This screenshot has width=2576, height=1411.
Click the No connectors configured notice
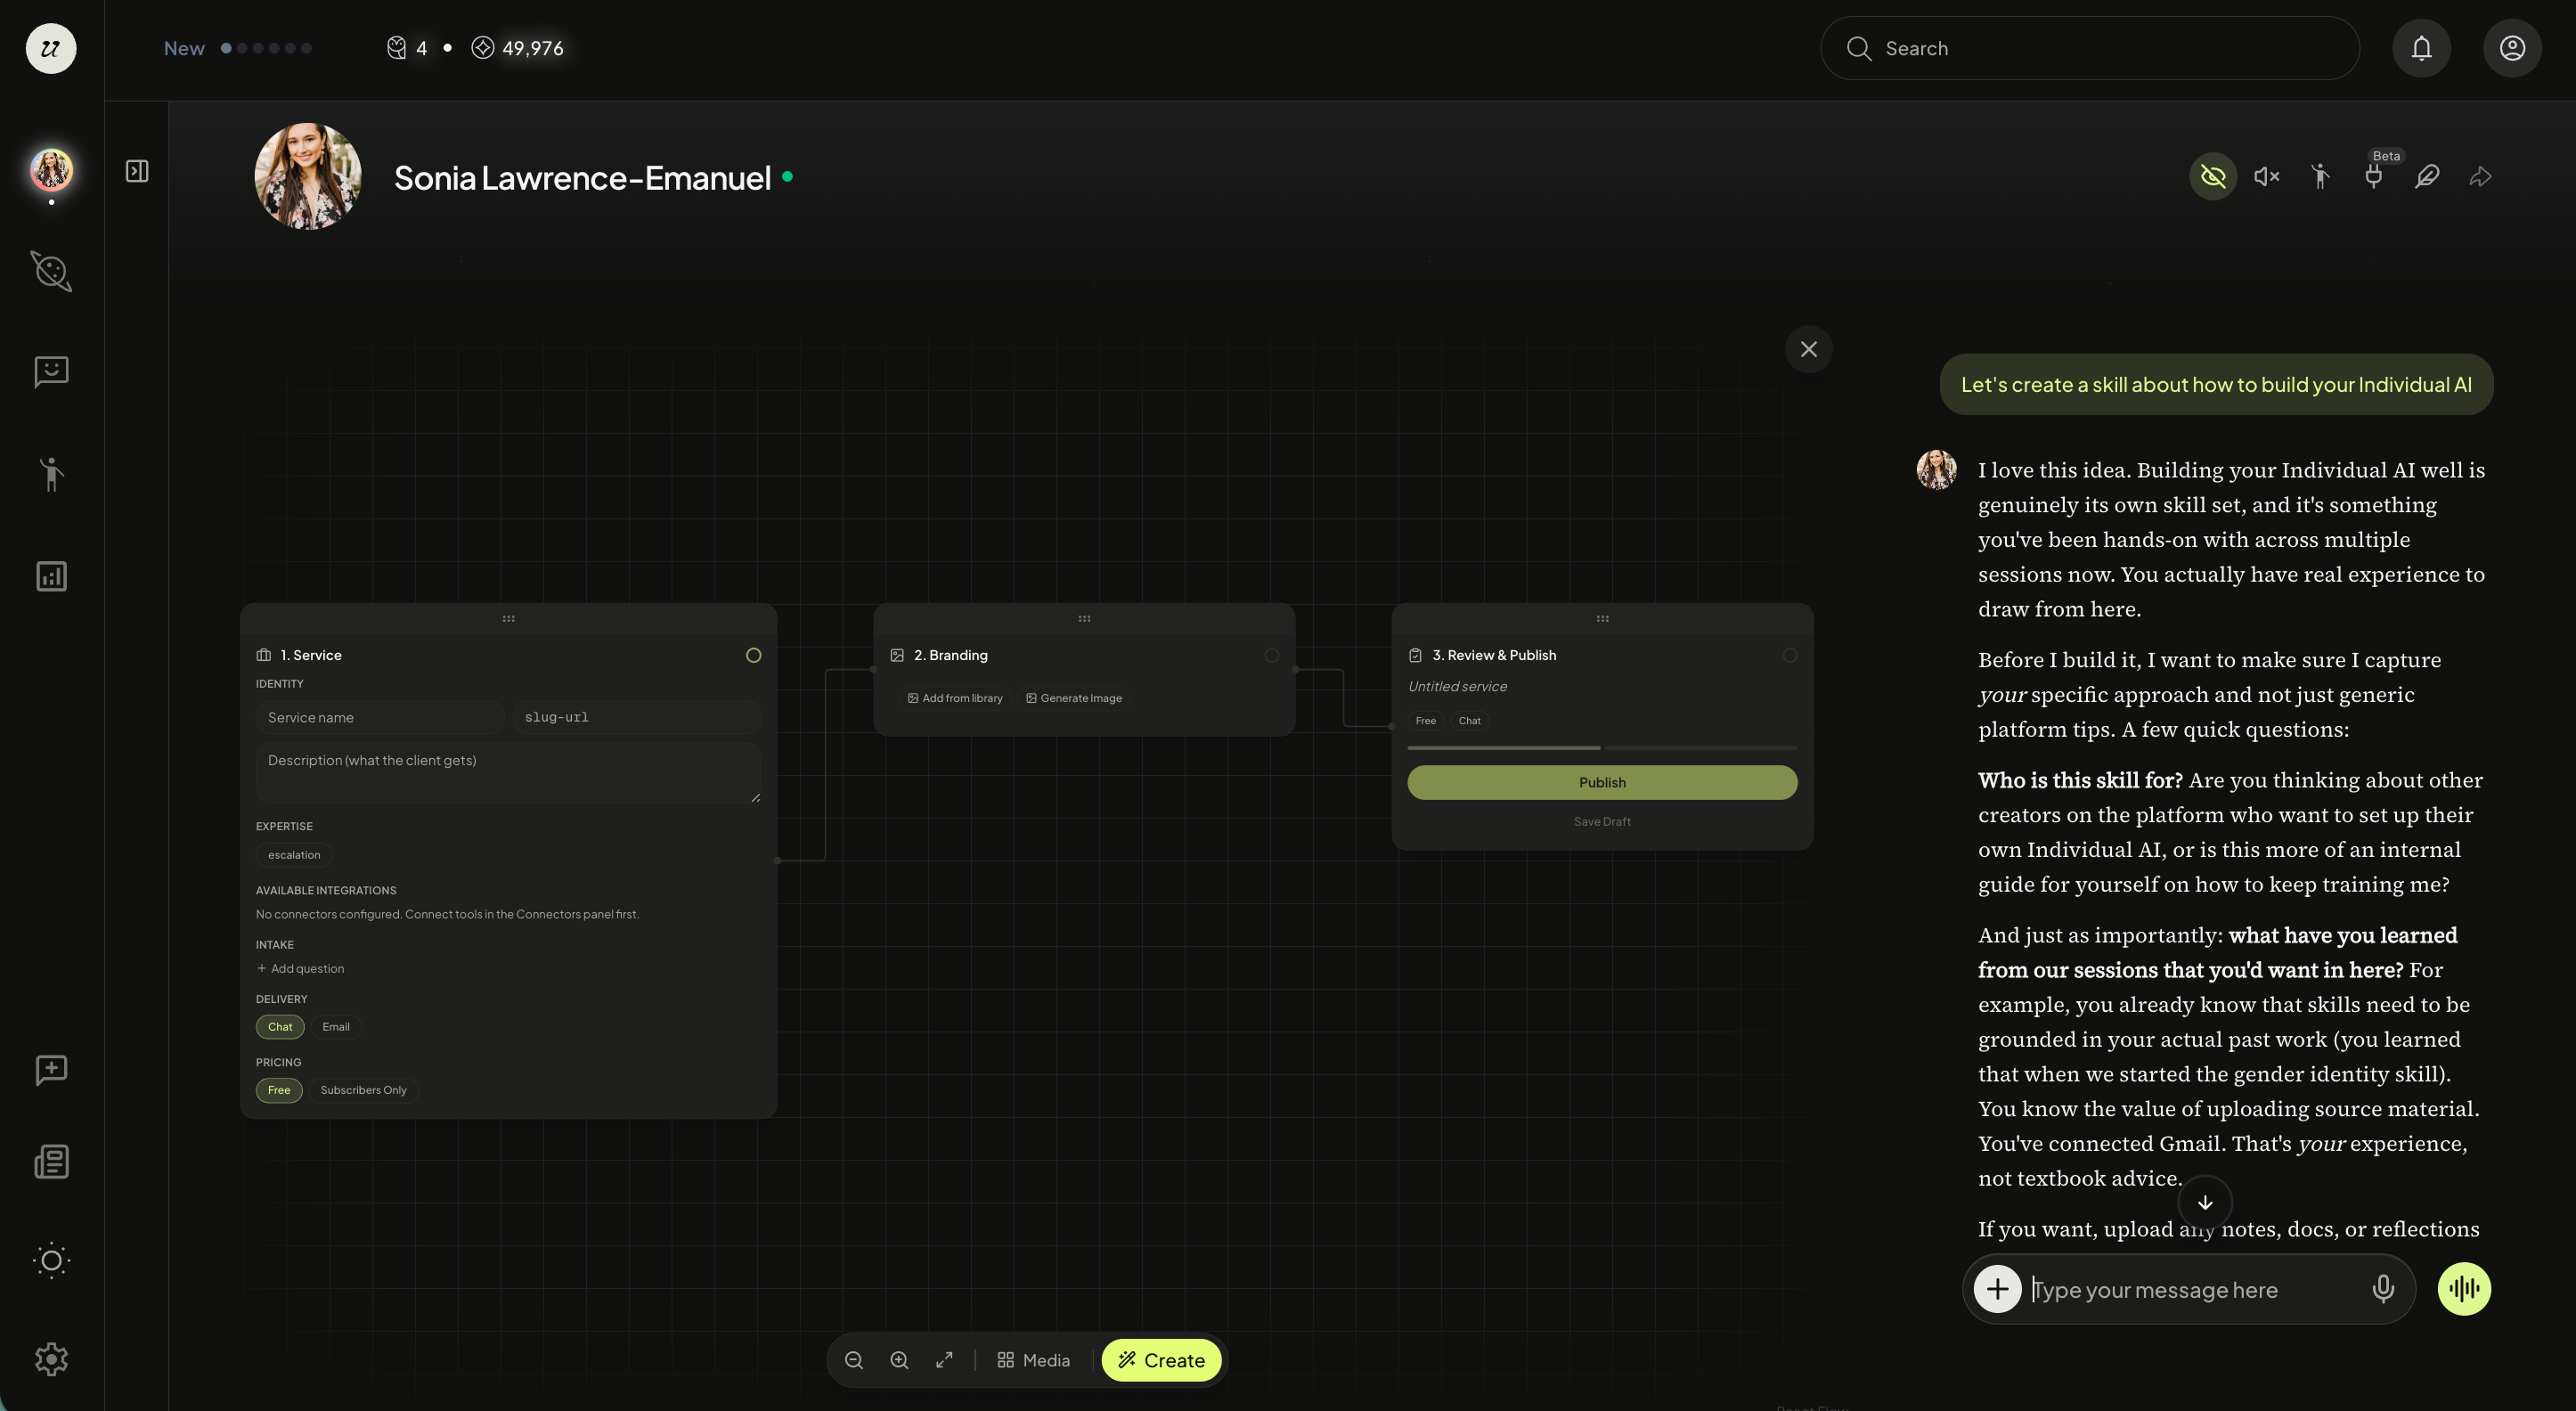447,914
